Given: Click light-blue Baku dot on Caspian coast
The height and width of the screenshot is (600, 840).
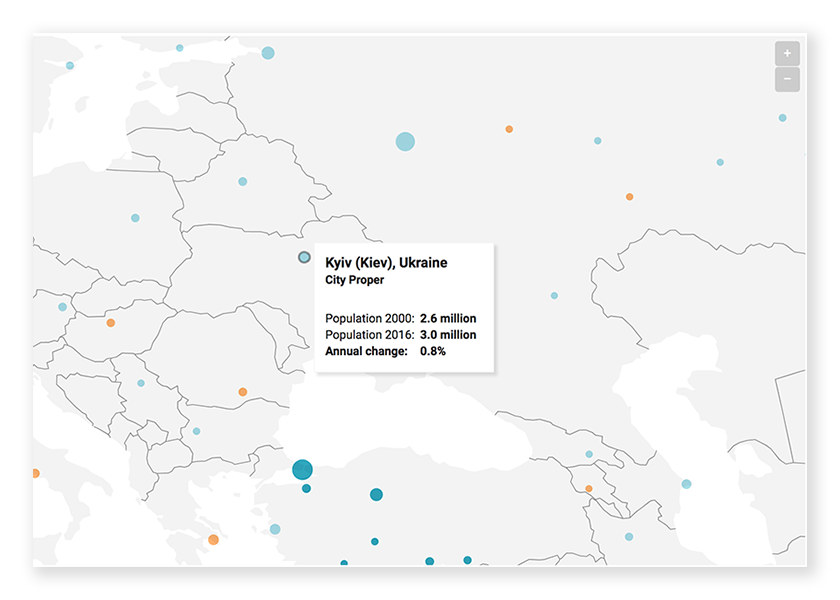Looking at the screenshot, I should tap(686, 484).
